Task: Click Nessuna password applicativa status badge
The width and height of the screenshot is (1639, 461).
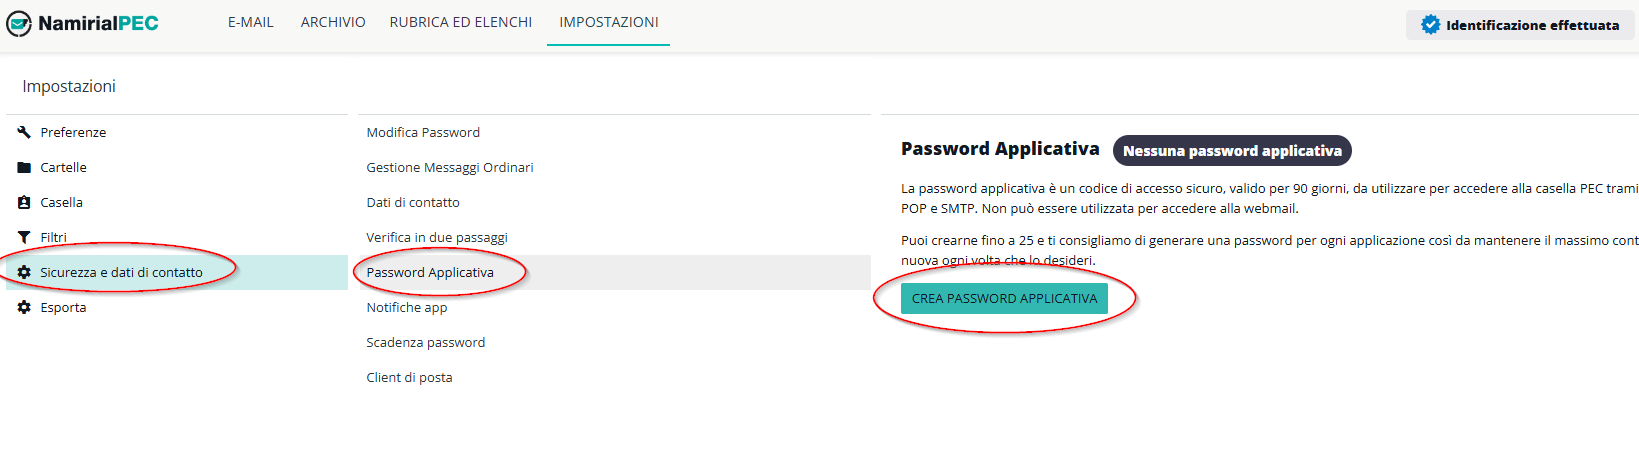Action: 1232,151
